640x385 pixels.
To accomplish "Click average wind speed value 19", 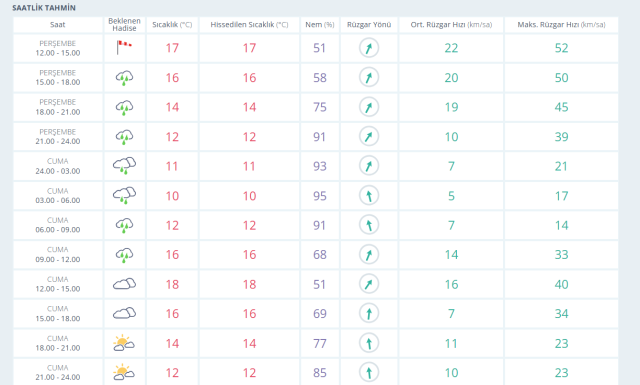I will [451, 107].
